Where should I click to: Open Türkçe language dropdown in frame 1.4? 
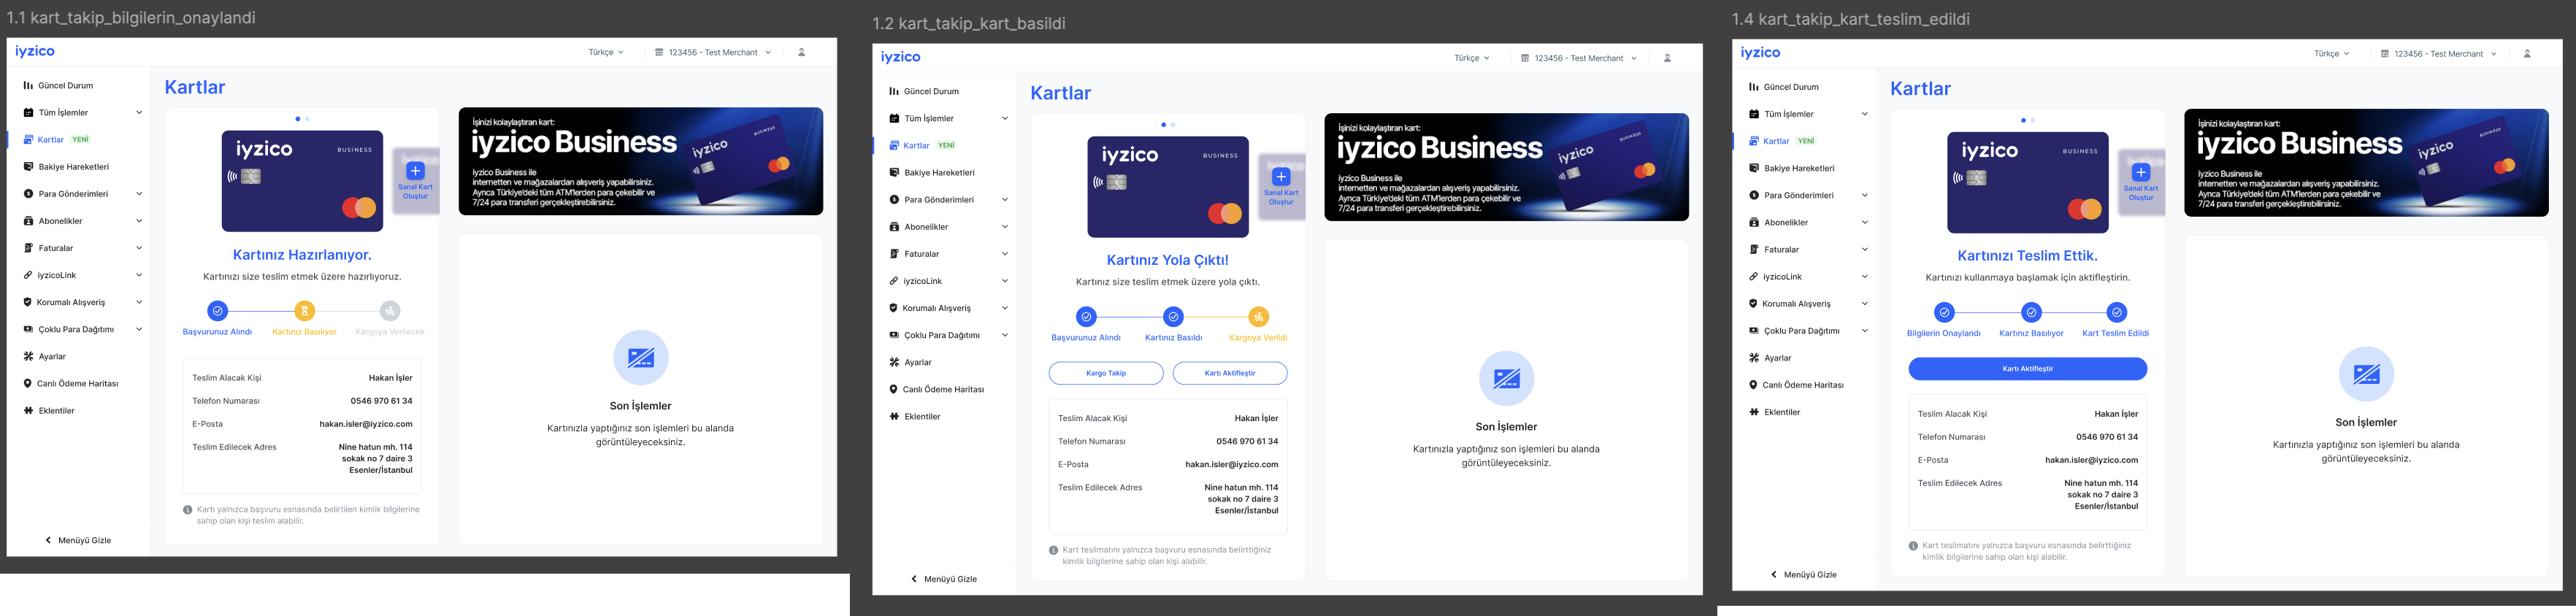coord(2332,54)
